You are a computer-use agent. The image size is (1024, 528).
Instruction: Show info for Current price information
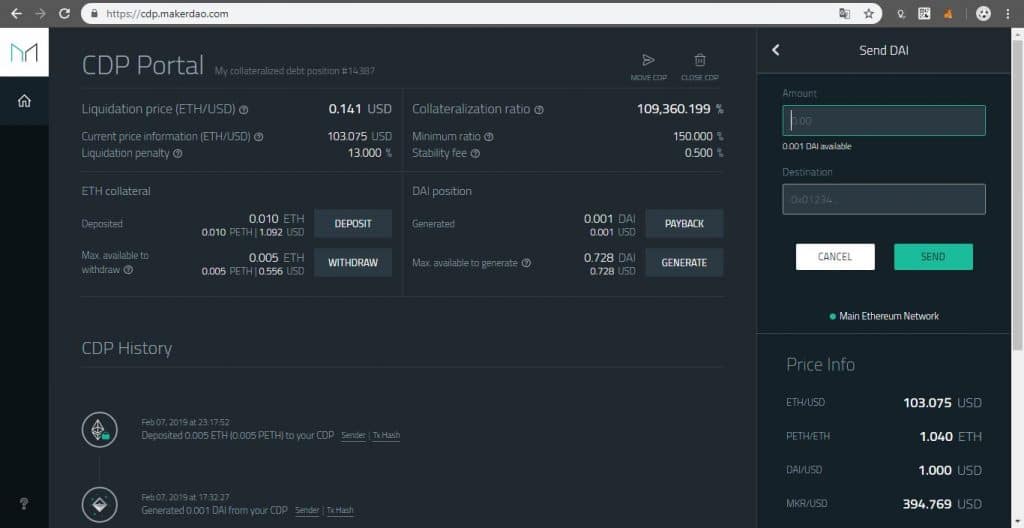click(x=259, y=137)
